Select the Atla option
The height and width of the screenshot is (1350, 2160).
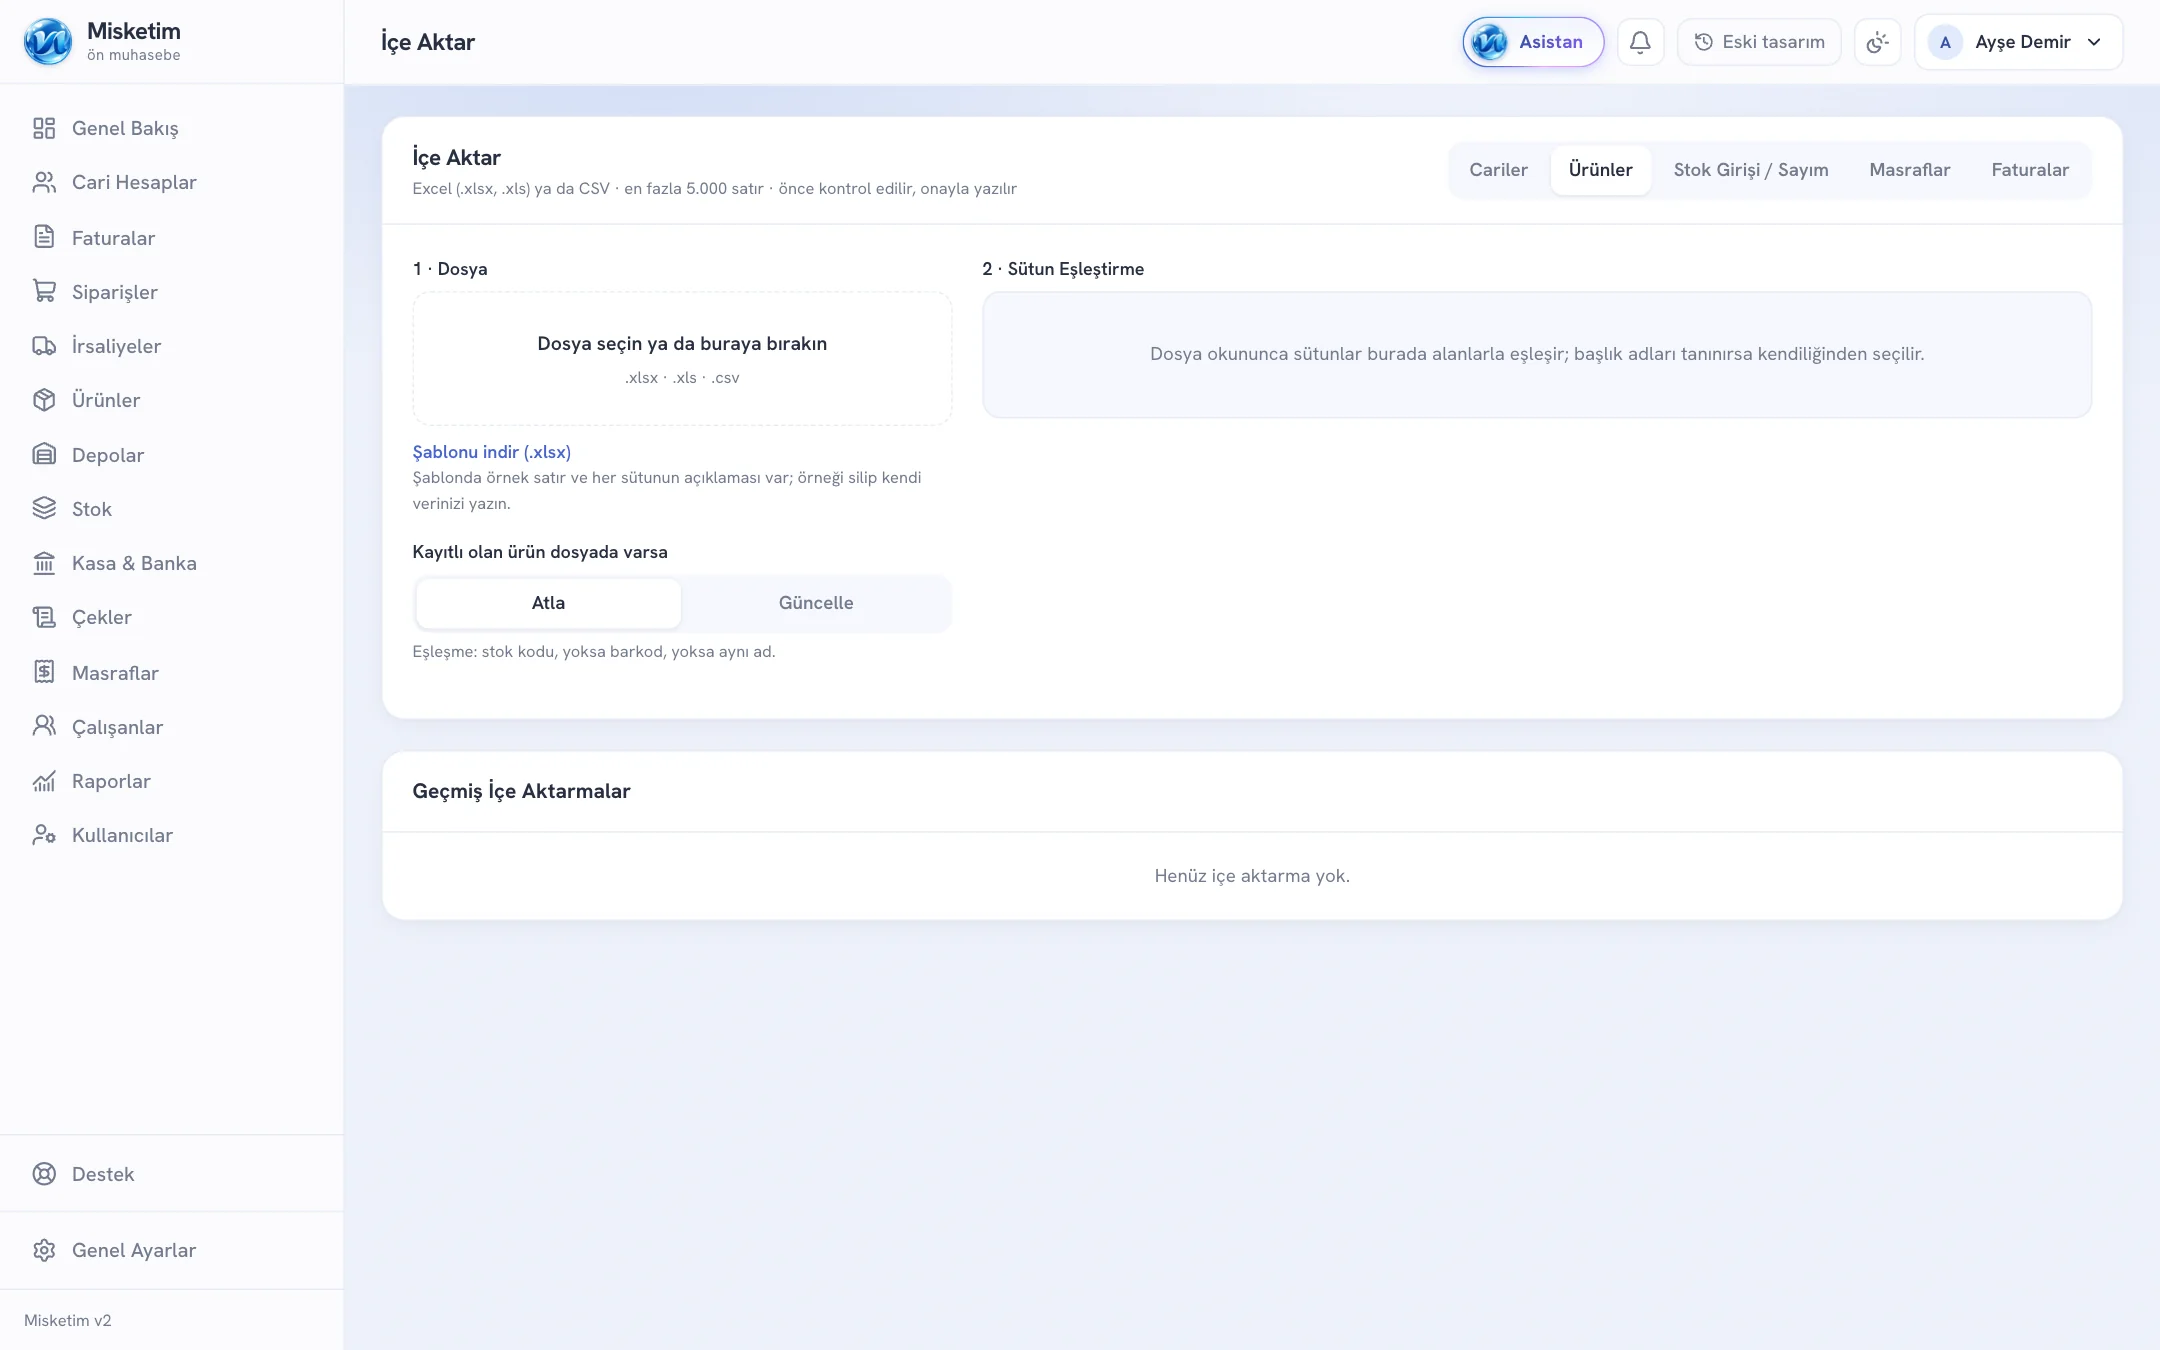(548, 603)
